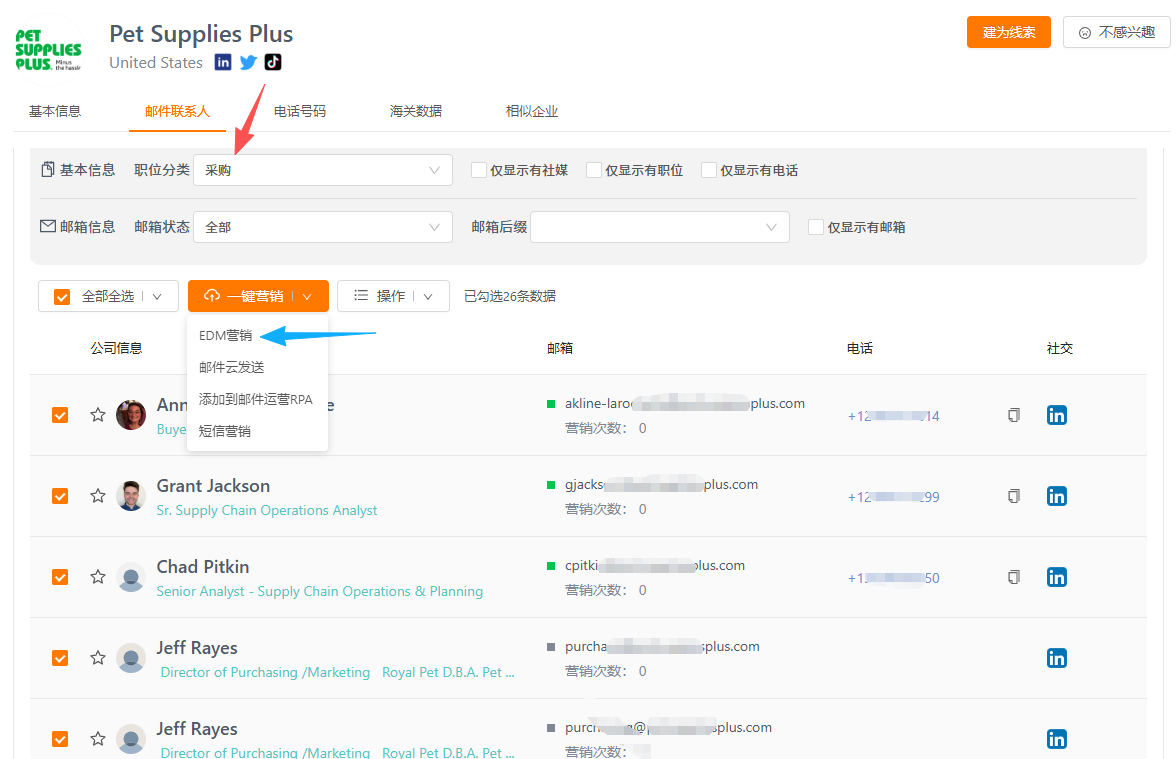Open Chad Pitkin's contact name
This screenshot has width=1176, height=759.
(x=202, y=567)
